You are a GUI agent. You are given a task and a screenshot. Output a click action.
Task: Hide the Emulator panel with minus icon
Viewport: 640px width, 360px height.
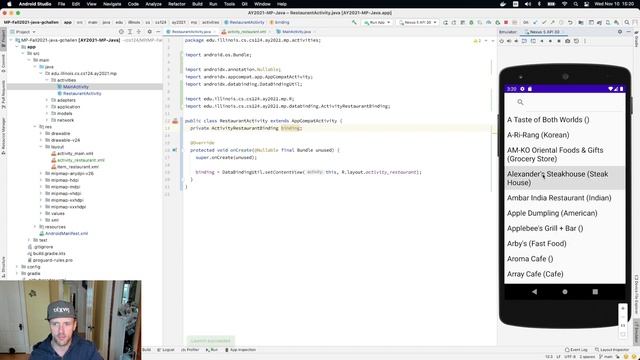click(629, 32)
